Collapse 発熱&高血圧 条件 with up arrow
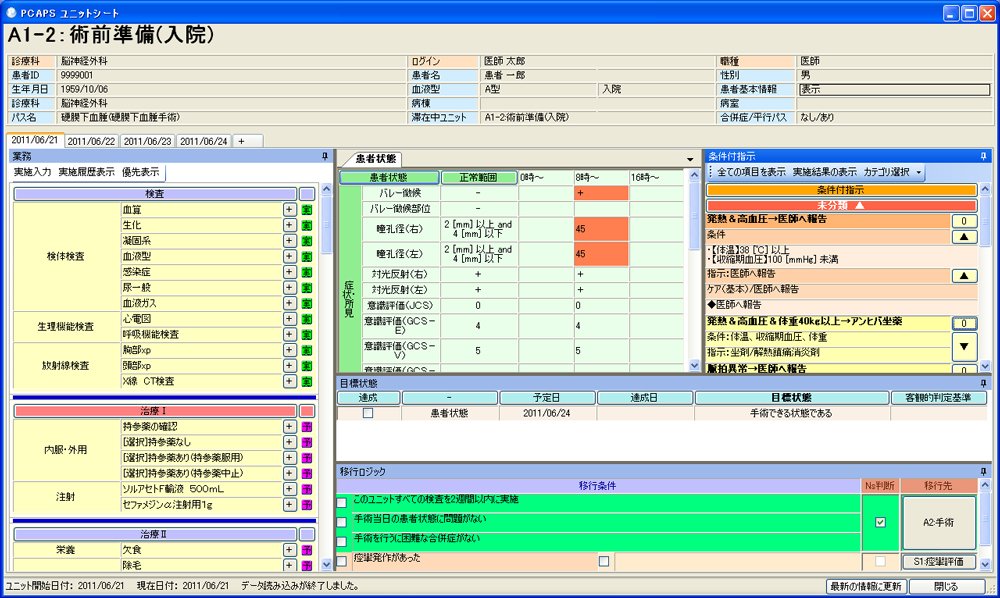 tap(964, 237)
